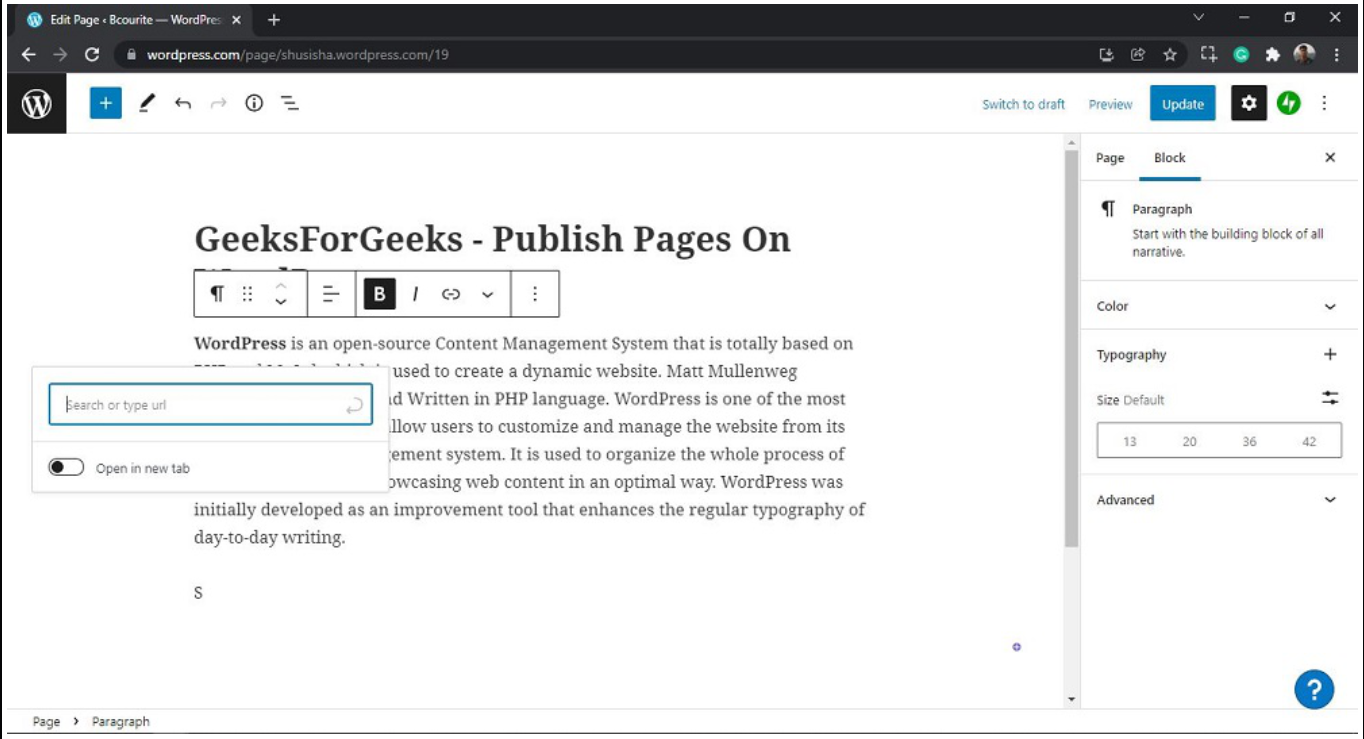Switch to the Page tab
This screenshot has width=1364, height=739.
1110,158
